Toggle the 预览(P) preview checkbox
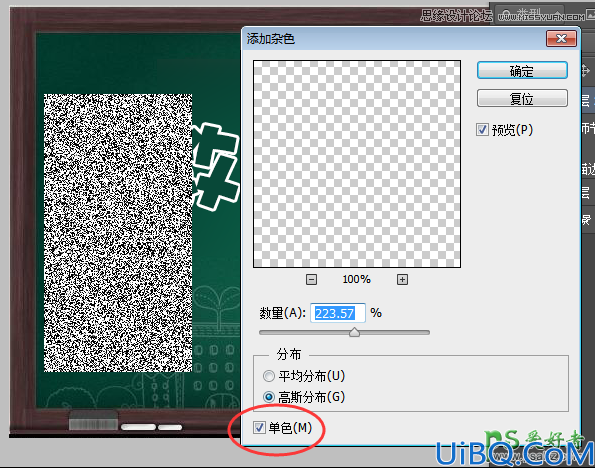Screen dimensions: 595x468 (x=482, y=130)
